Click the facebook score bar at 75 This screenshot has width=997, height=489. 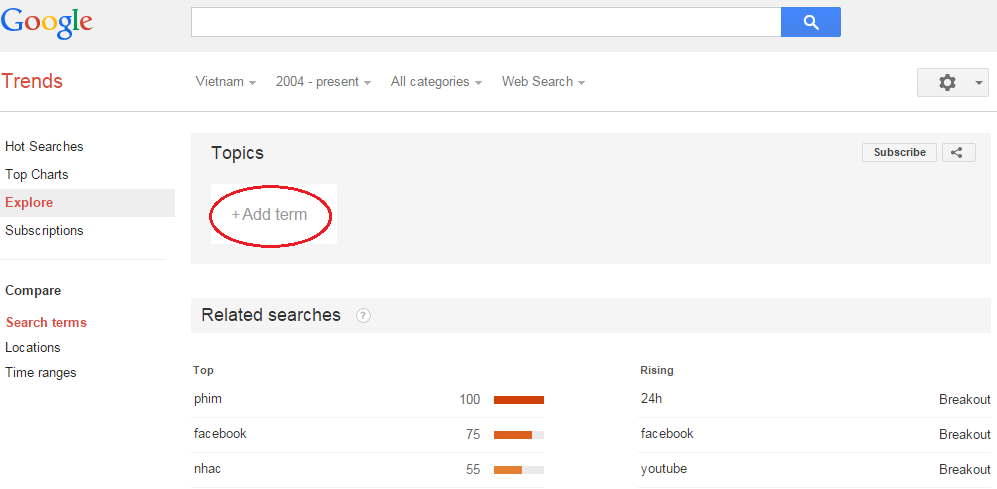coord(519,435)
